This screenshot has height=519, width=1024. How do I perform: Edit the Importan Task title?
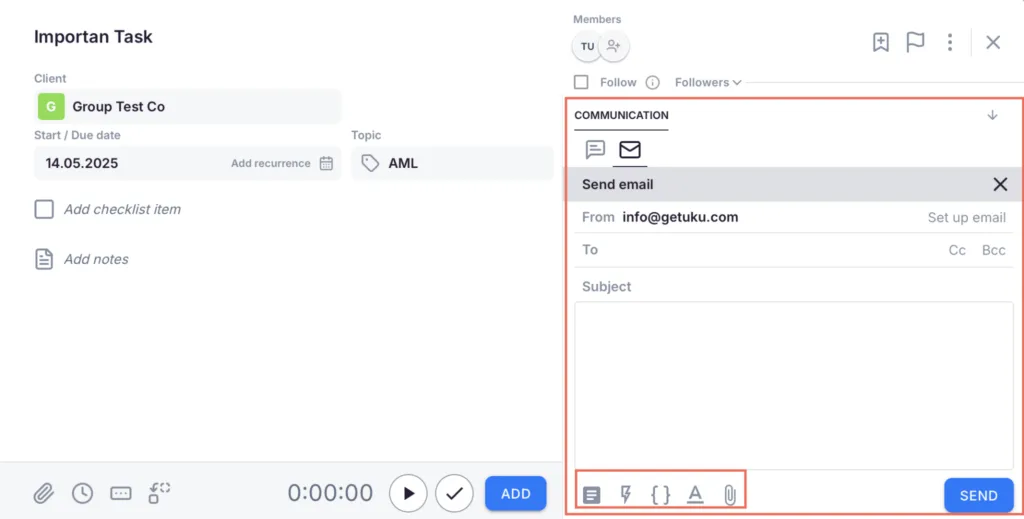click(93, 37)
